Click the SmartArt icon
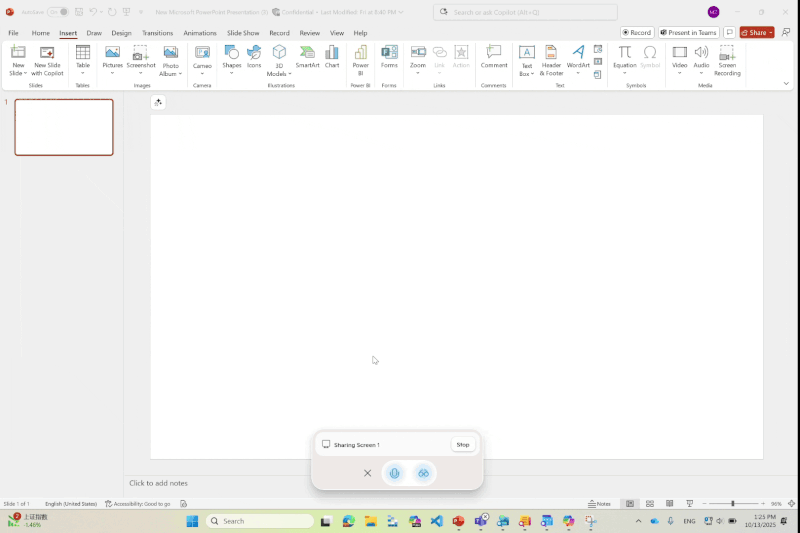Image resolution: width=800 pixels, height=533 pixels. (x=307, y=57)
